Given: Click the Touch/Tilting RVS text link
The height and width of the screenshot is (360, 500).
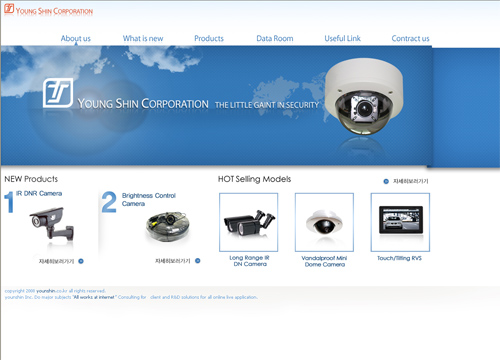Looking at the screenshot, I should coord(399,258).
